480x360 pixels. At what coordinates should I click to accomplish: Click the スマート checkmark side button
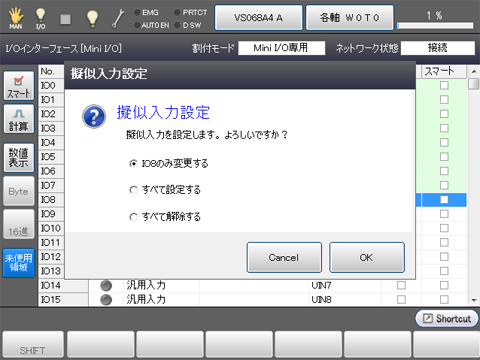19,86
